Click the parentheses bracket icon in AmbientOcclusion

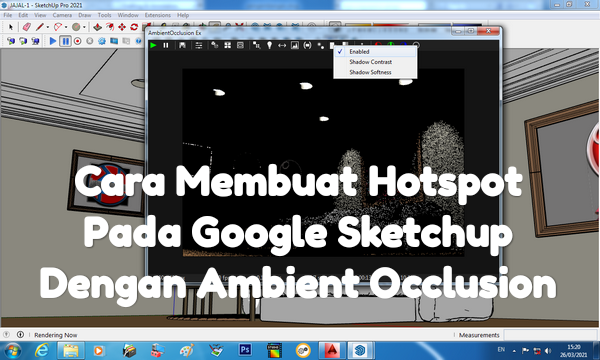307,46
